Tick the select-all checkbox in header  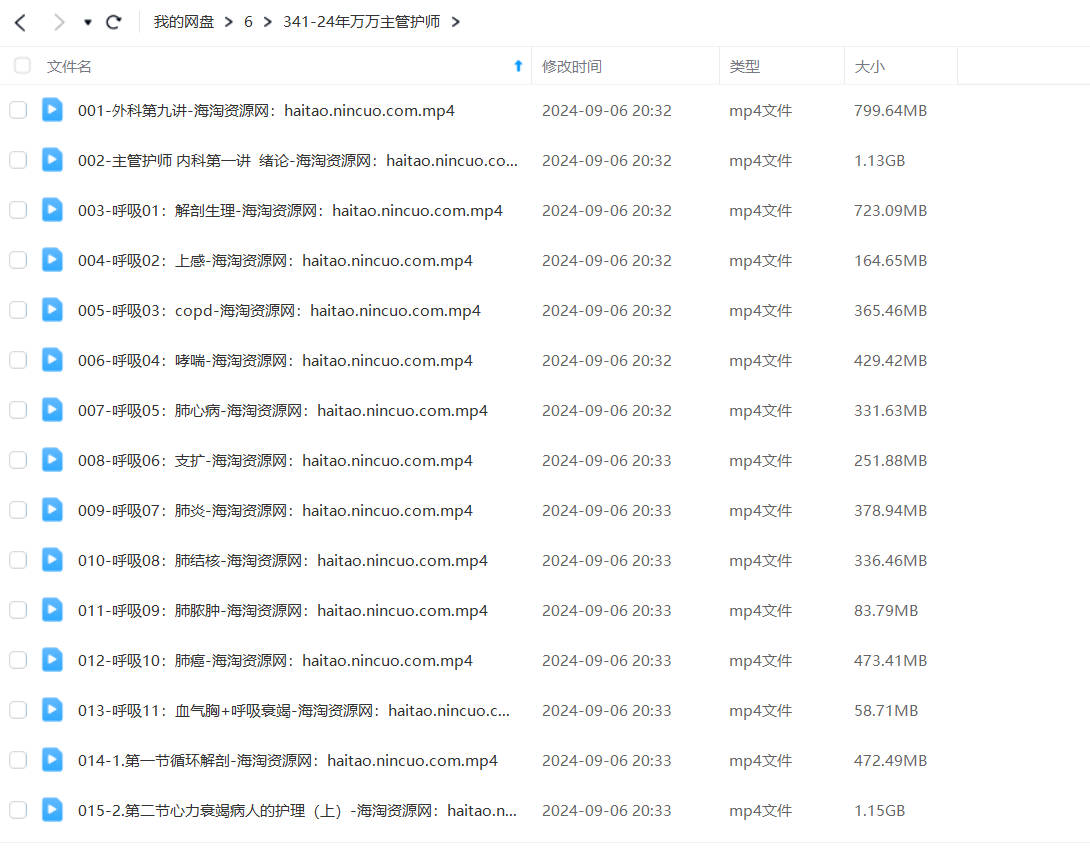click(22, 65)
